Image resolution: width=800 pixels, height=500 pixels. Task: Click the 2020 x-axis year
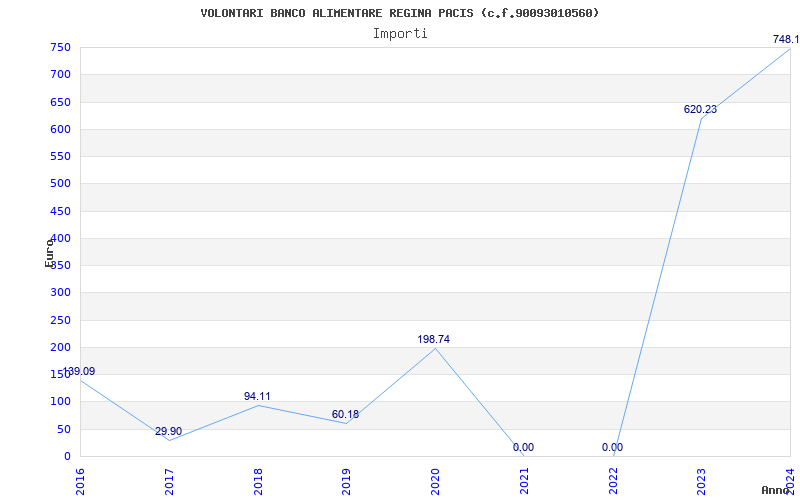pos(435,482)
